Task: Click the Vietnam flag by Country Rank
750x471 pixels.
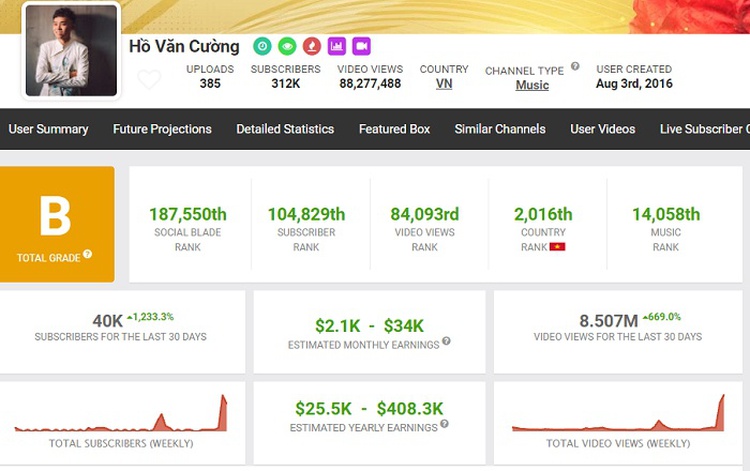Action: click(x=558, y=246)
